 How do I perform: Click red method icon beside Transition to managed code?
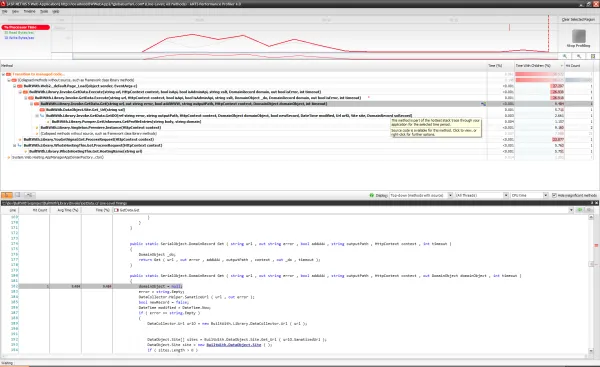coord(8,74)
